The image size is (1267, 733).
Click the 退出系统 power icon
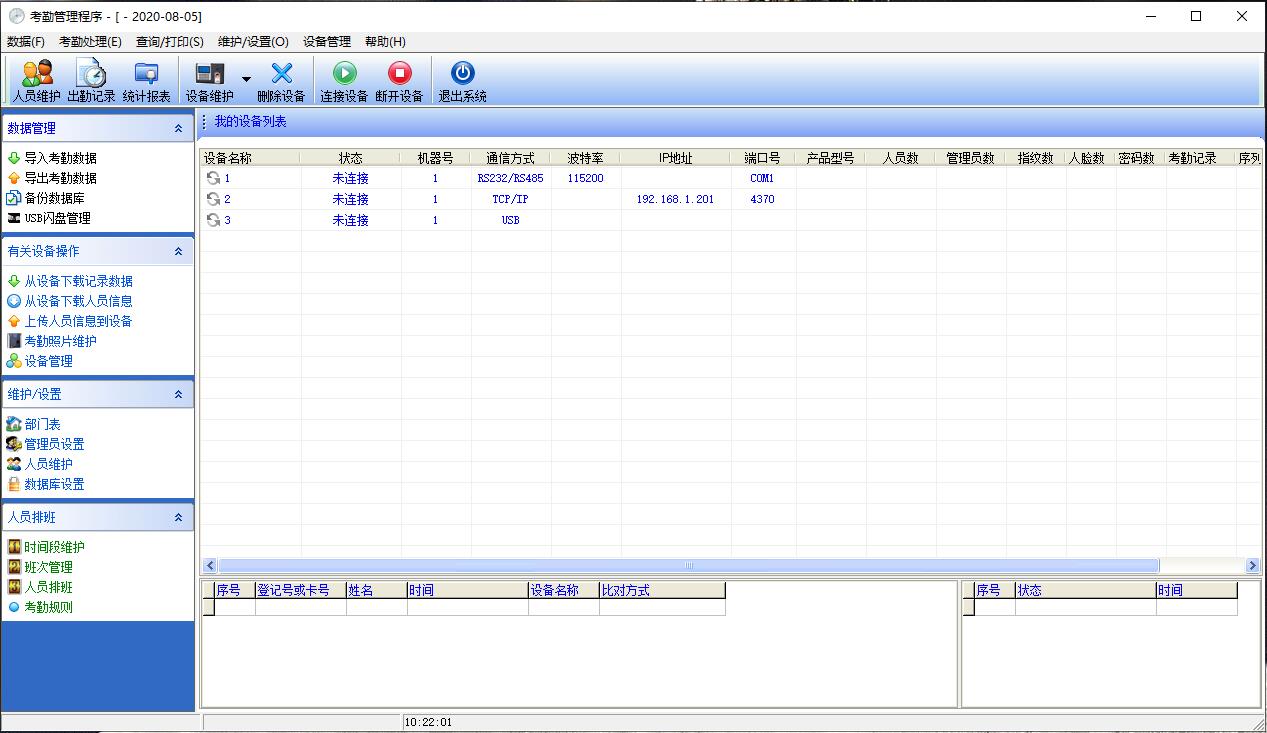coord(462,80)
